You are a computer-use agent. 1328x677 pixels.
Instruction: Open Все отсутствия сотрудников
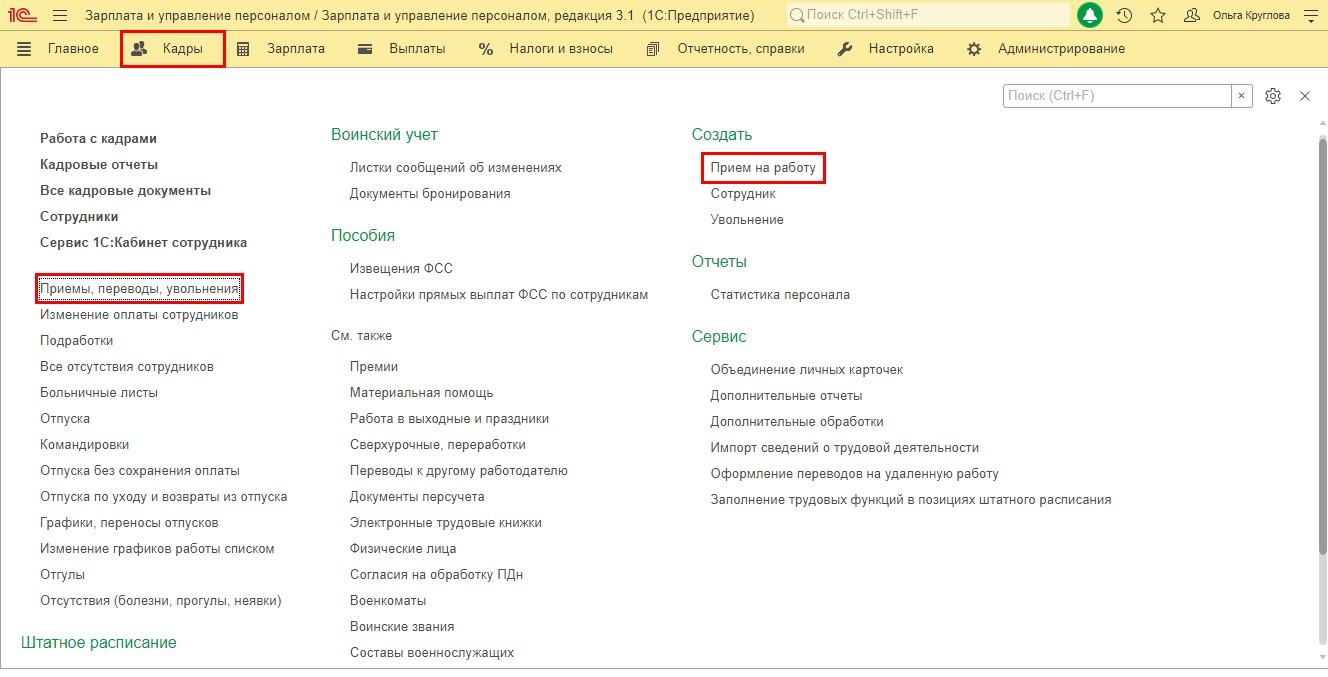point(127,367)
